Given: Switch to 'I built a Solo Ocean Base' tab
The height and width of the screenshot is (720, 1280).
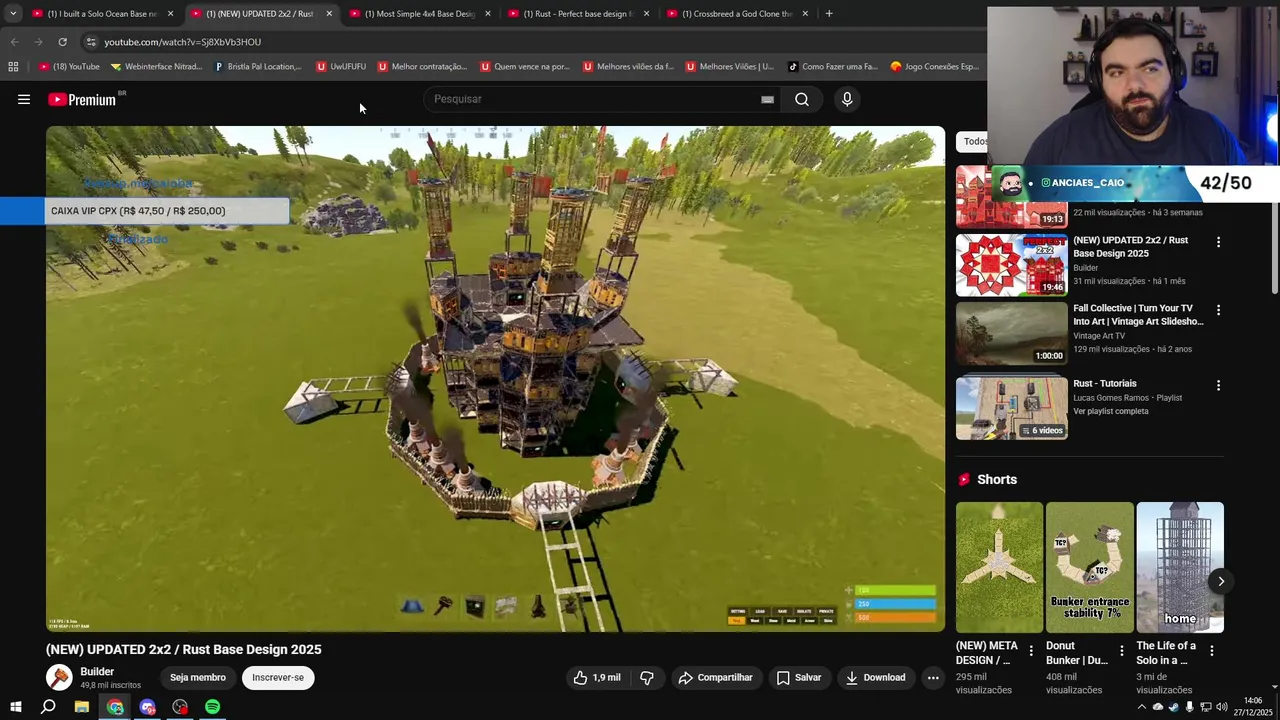Looking at the screenshot, I should [102, 14].
